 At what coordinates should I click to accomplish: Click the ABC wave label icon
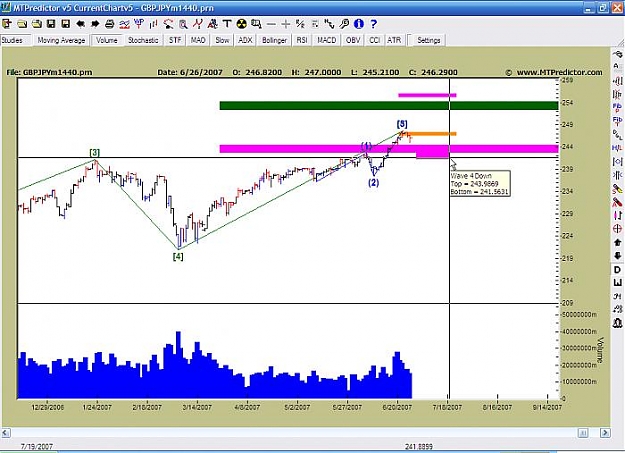coord(212,24)
